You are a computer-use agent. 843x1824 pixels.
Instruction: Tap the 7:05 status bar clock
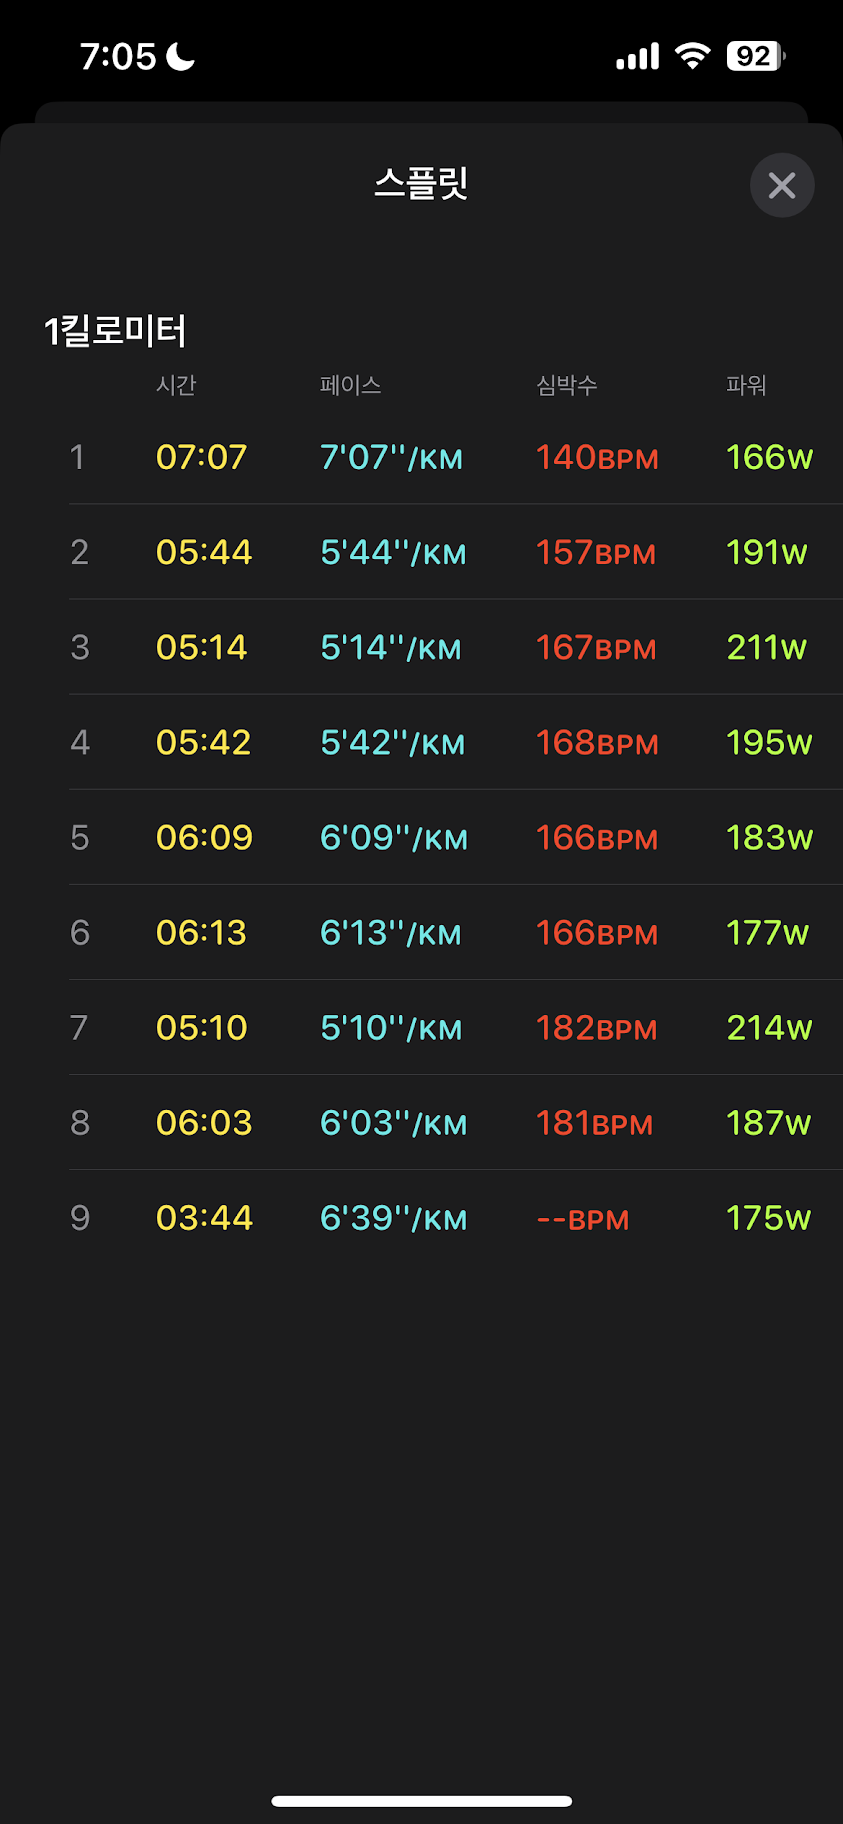[118, 57]
